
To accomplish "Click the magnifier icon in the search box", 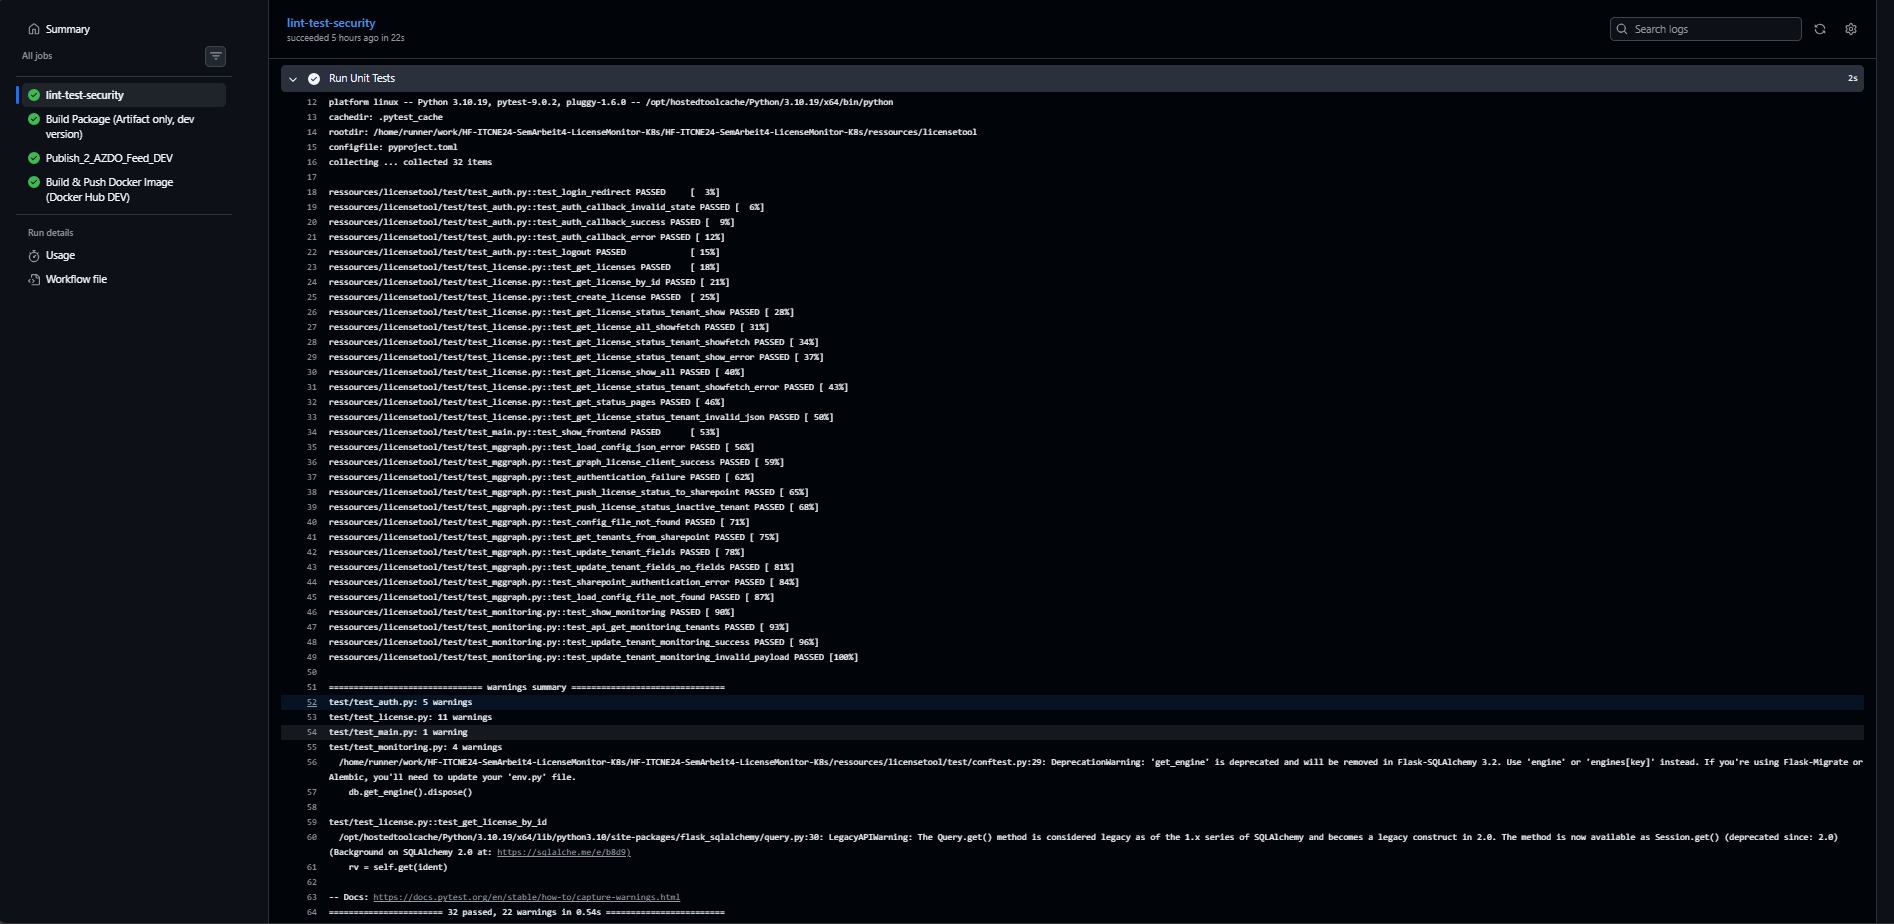I will tap(1623, 29).
